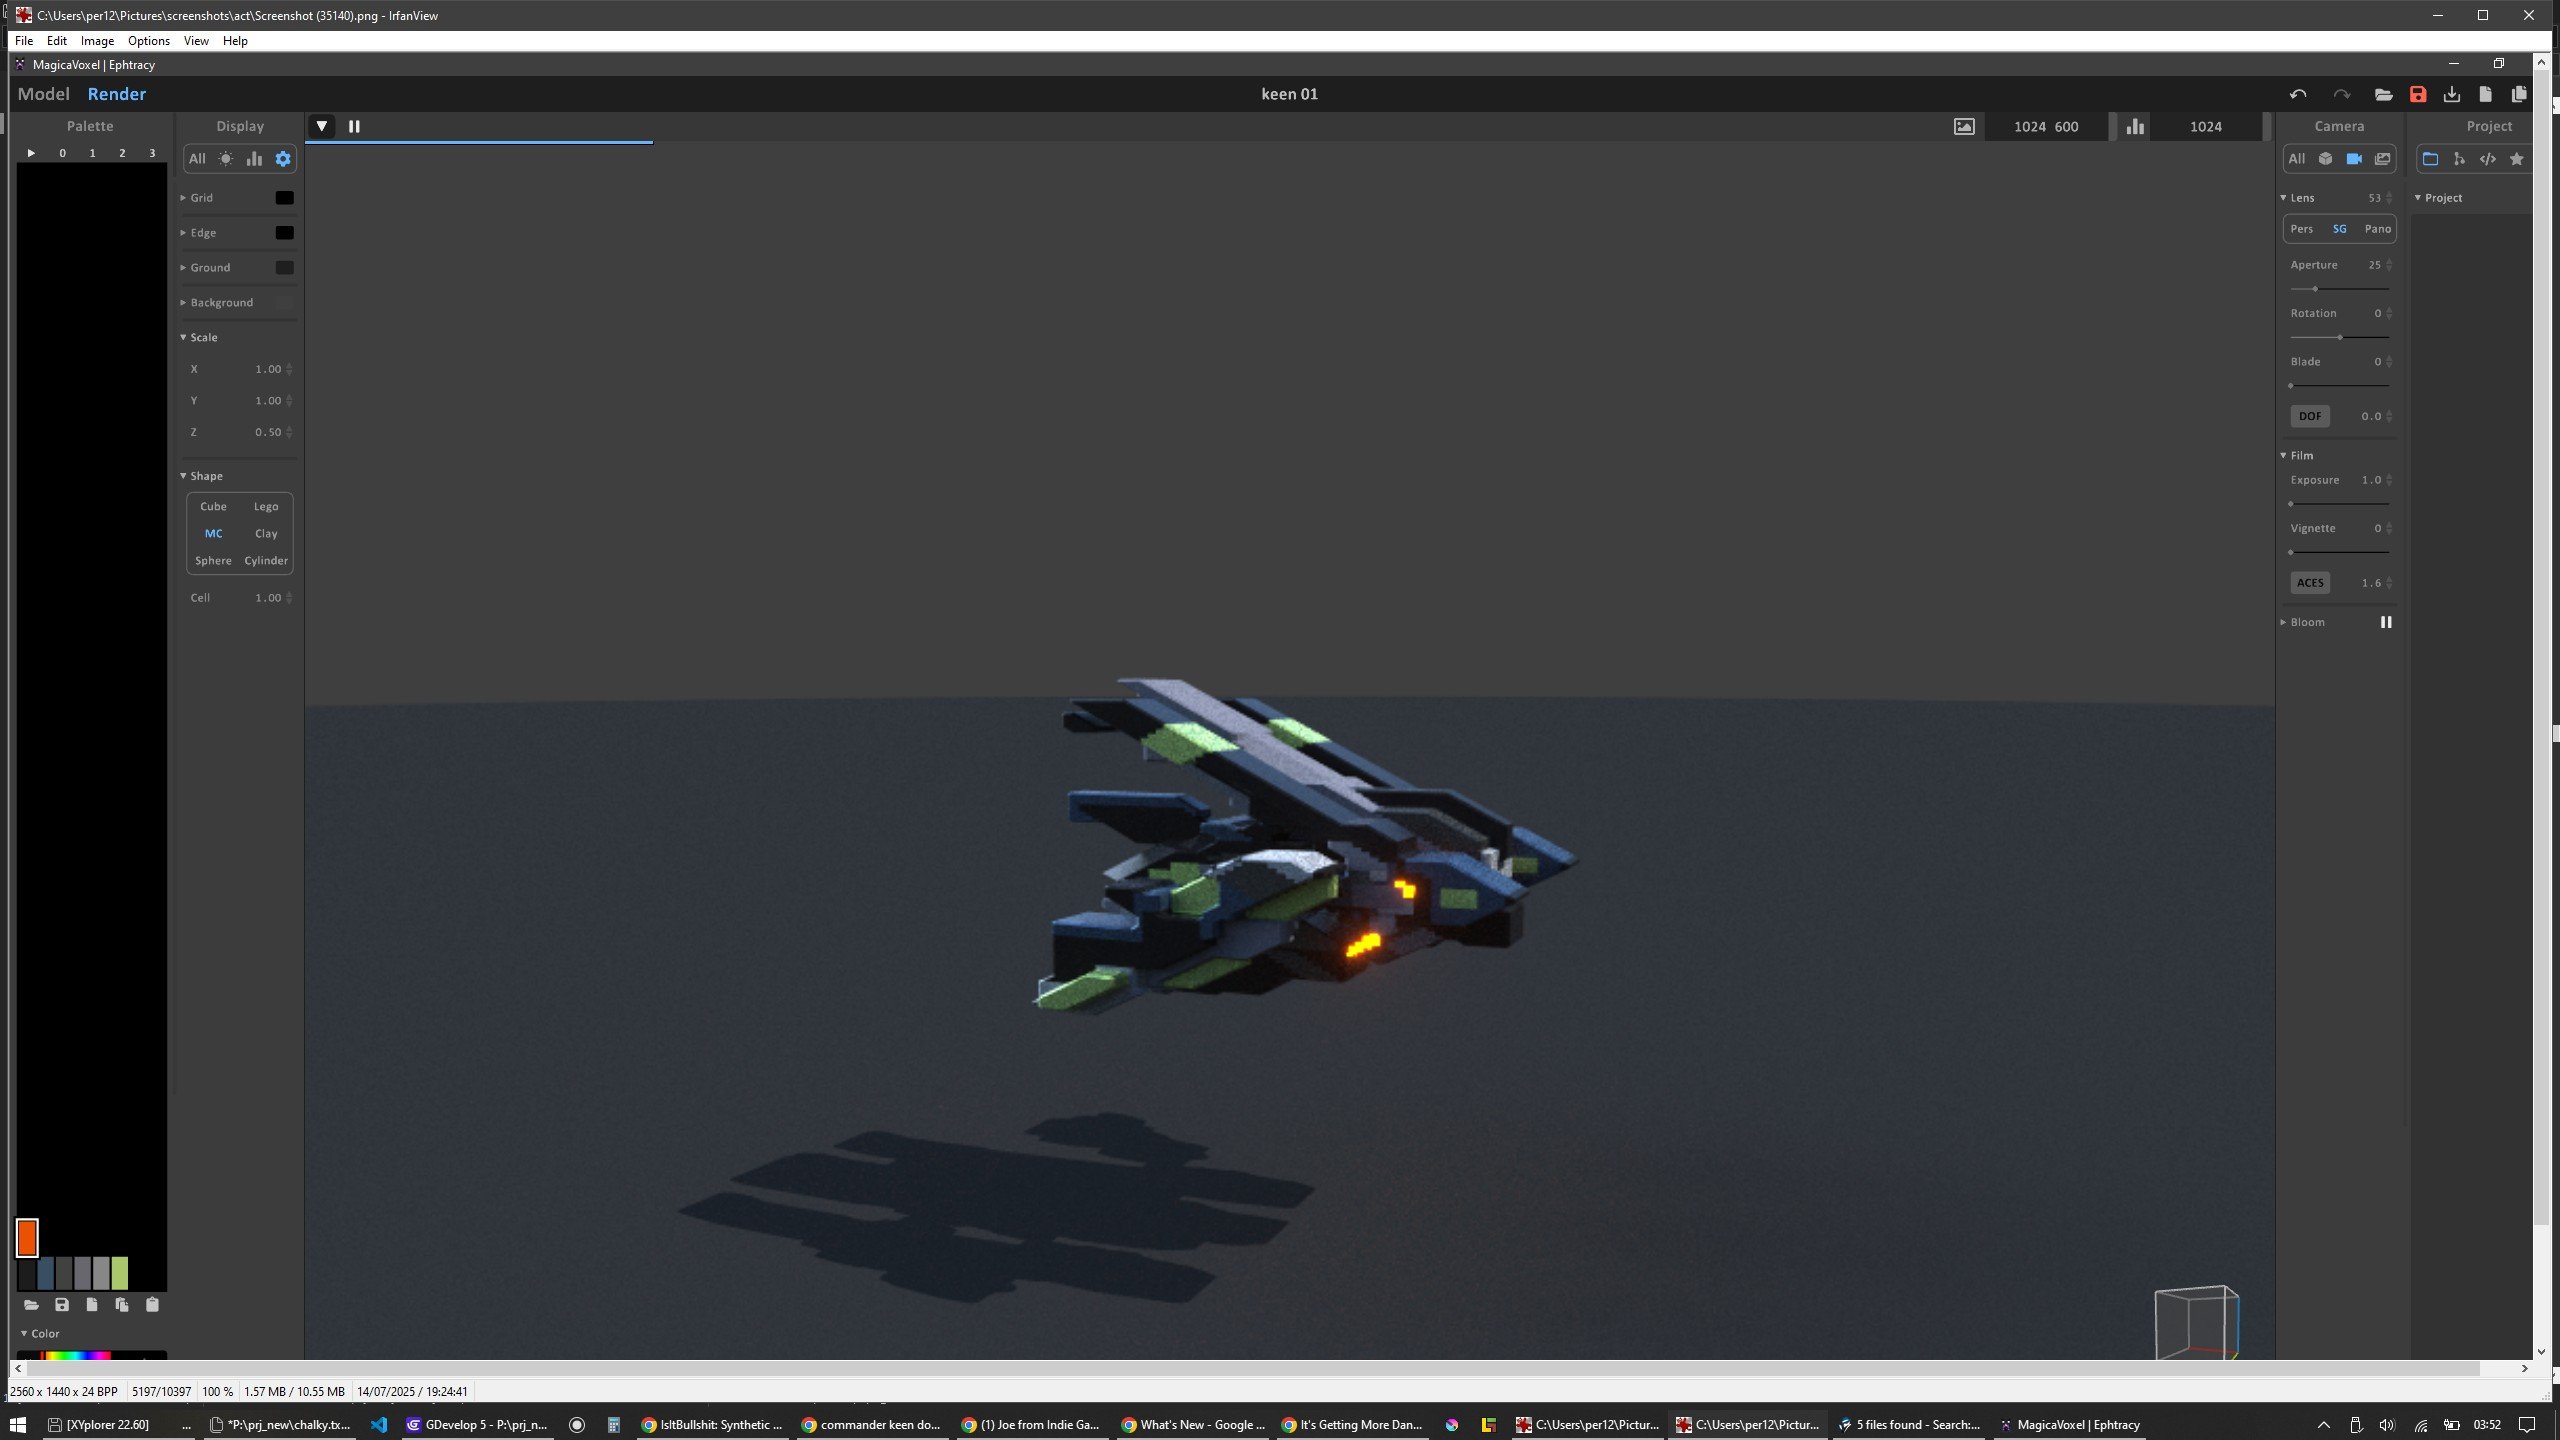The width and height of the screenshot is (2560, 1440).
Task: Switch to the Model tab
Action: click(x=44, y=94)
